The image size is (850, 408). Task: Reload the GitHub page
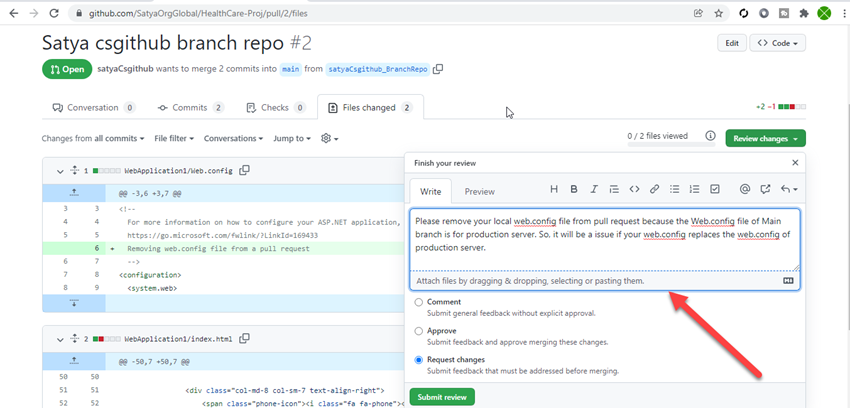(x=54, y=14)
